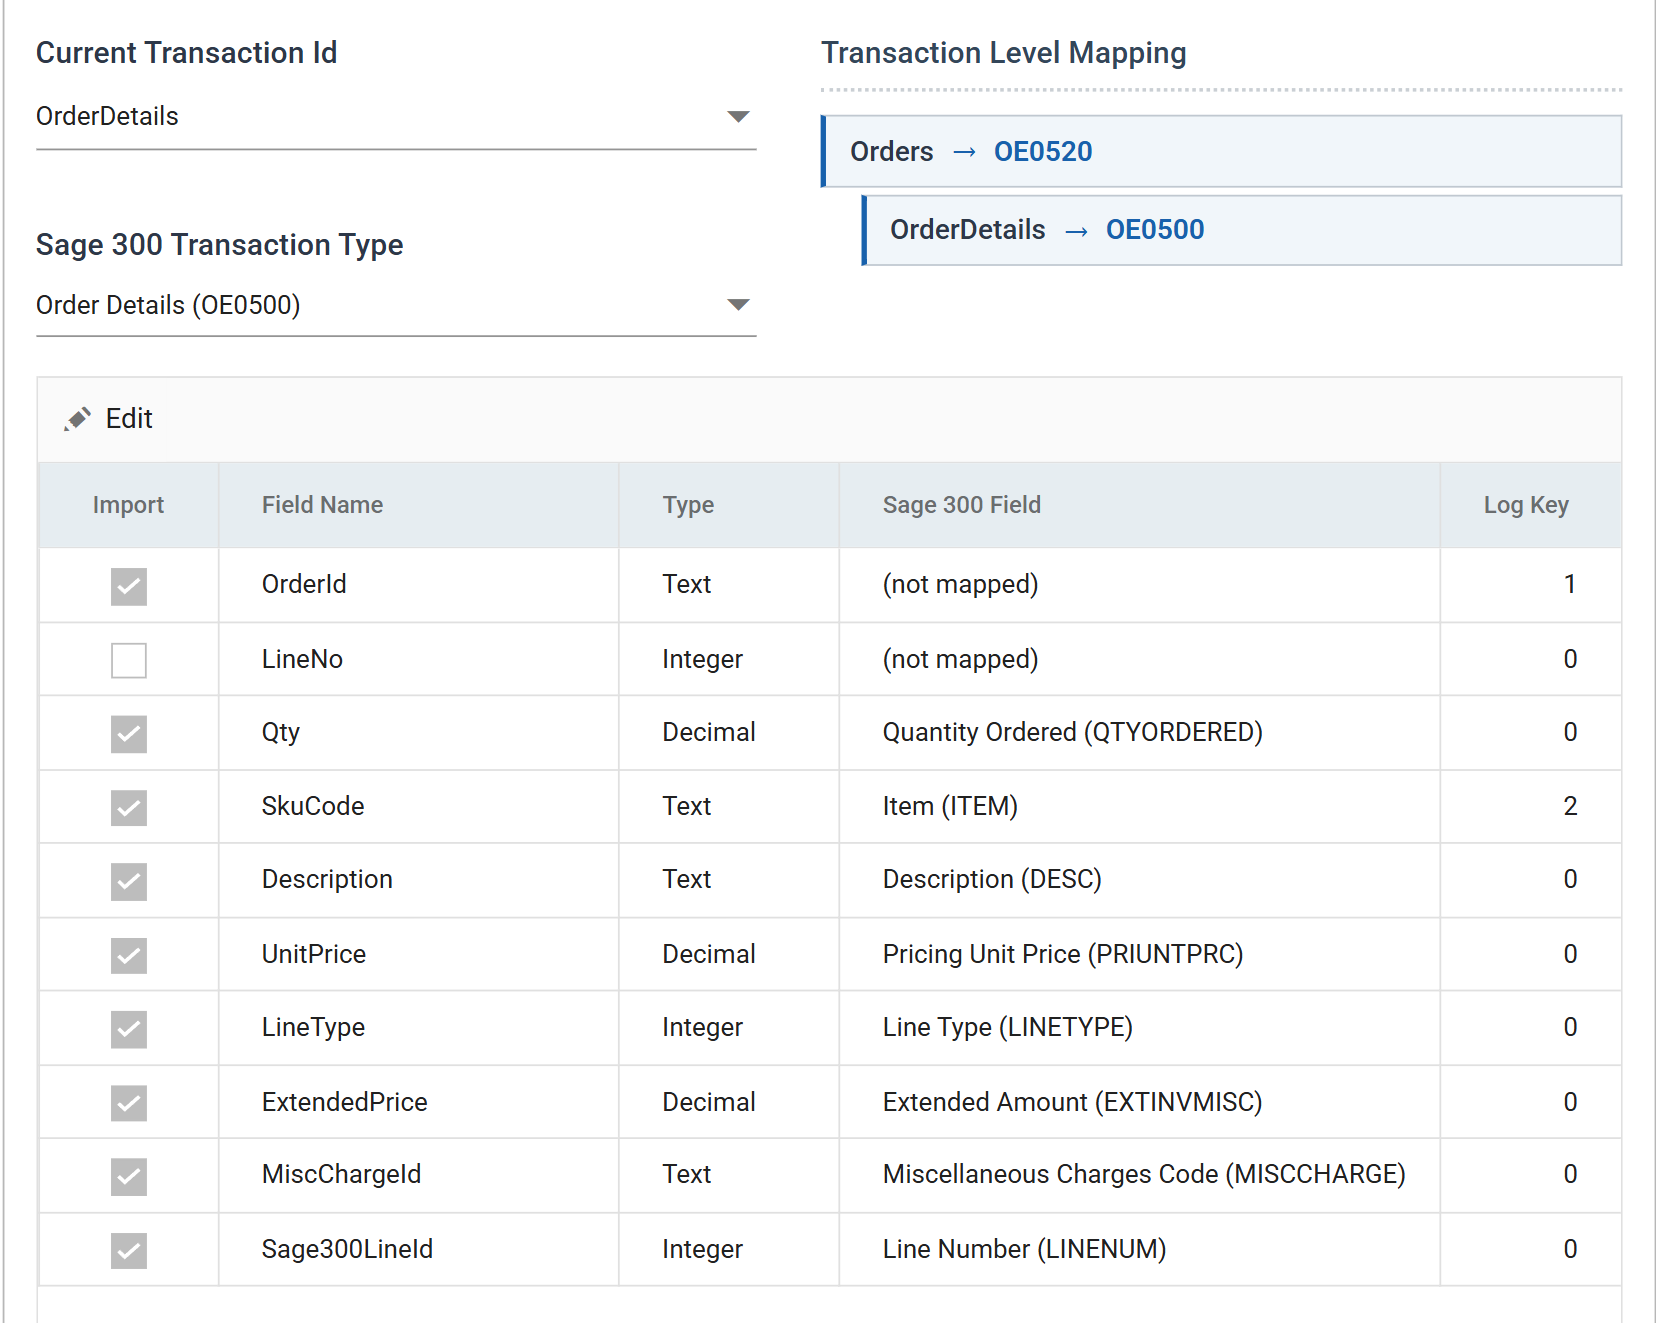The width and height of the screenshot is (1656, 1323).
Task: Toggle Import checkbox for Description row
Action: [129, 882]
